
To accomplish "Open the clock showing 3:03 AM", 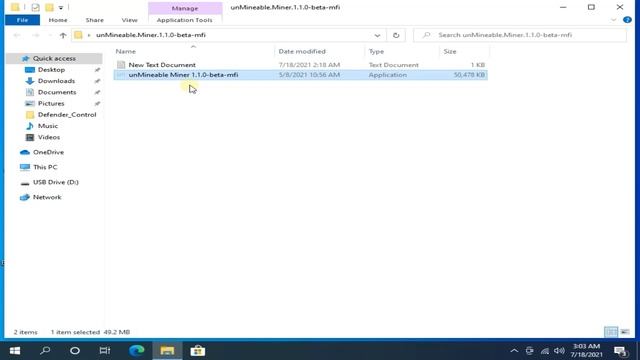I will (x=586, y=351).
